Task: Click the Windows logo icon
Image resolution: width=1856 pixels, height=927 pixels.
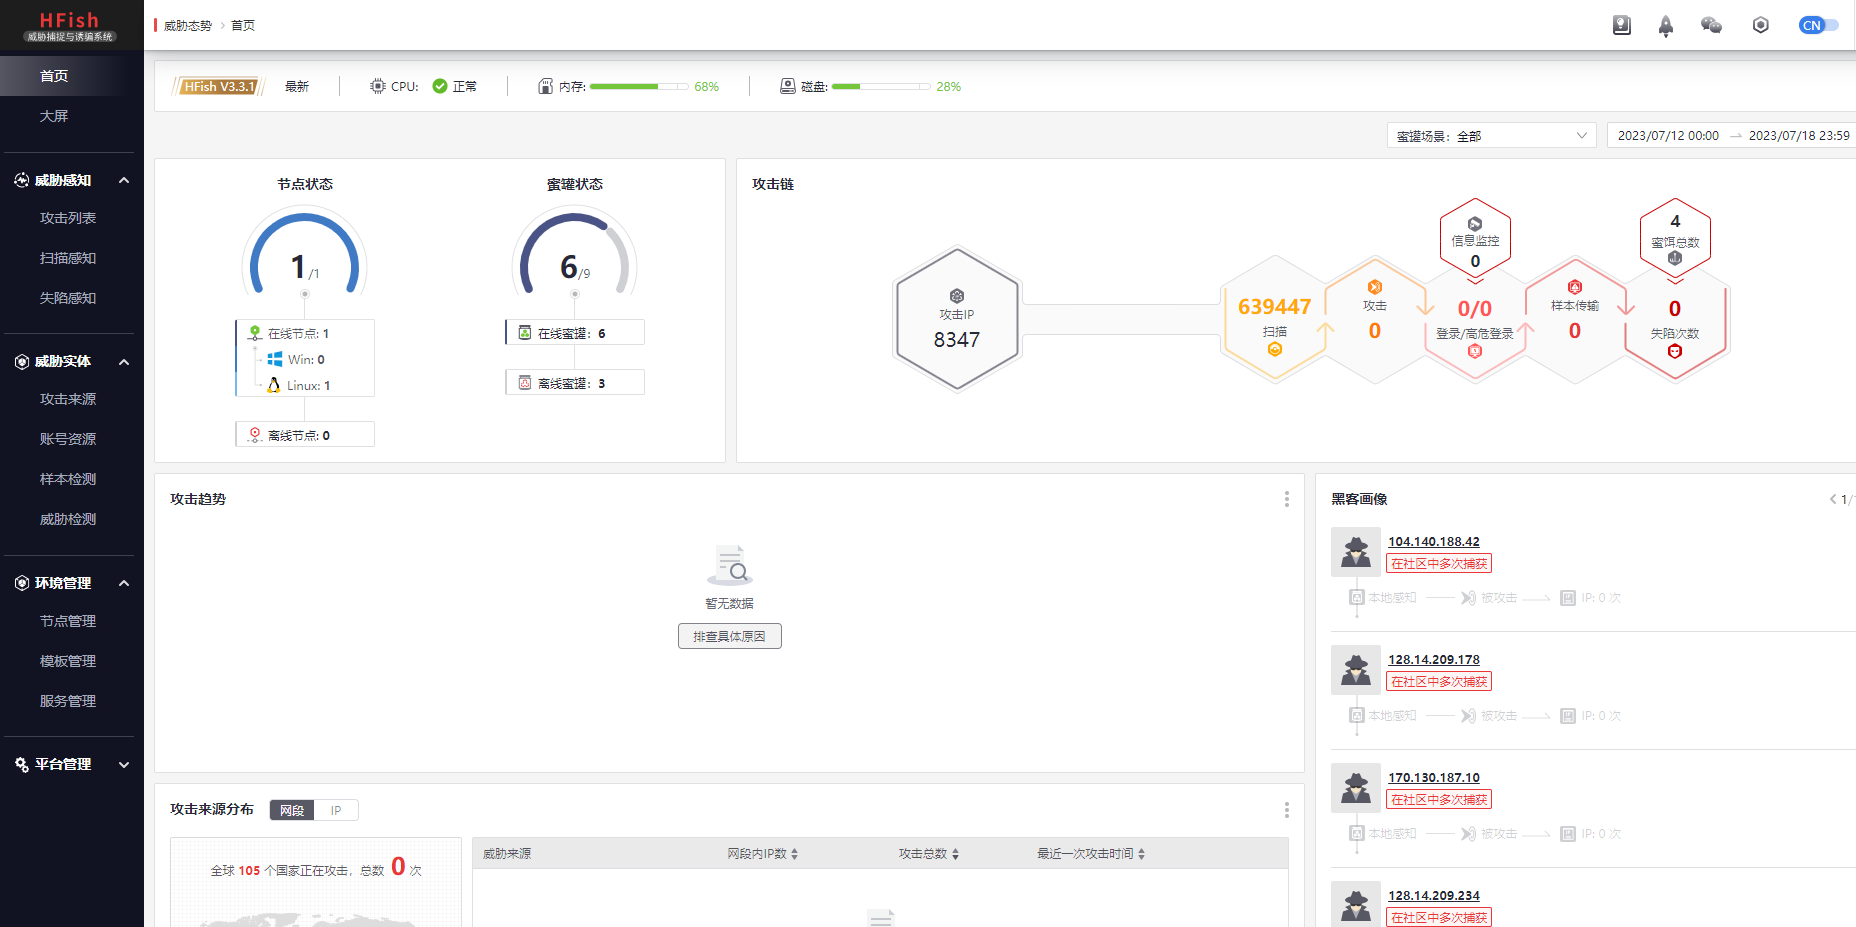Action: coord(274,359)
